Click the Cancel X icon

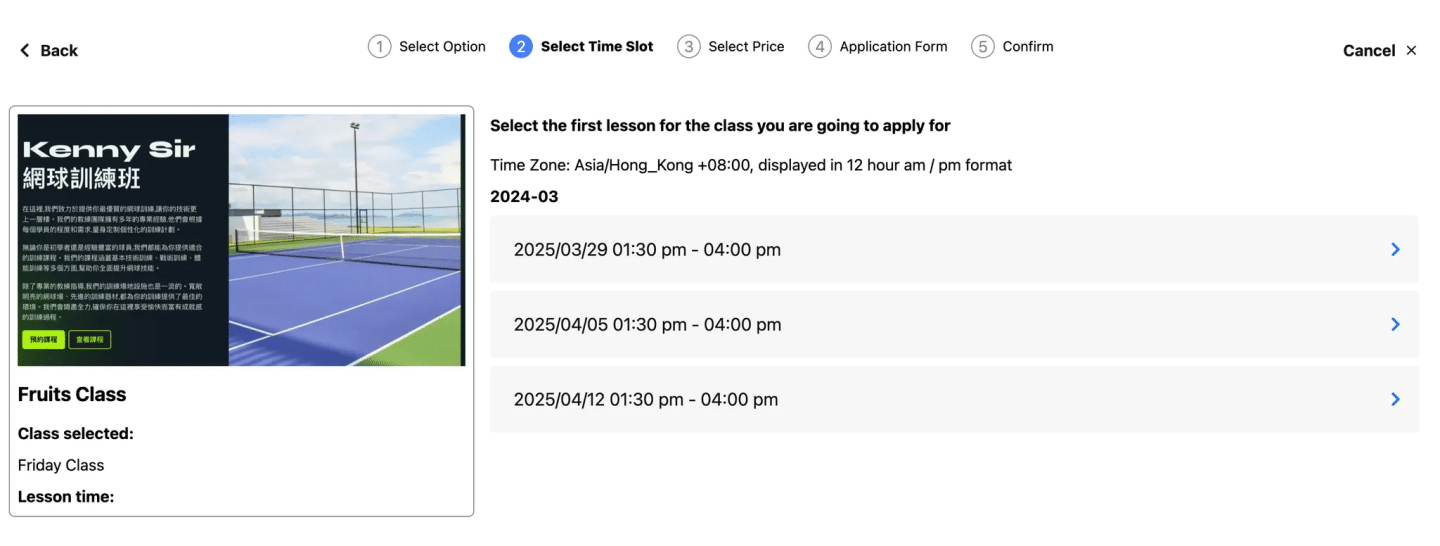[1411, 50]
